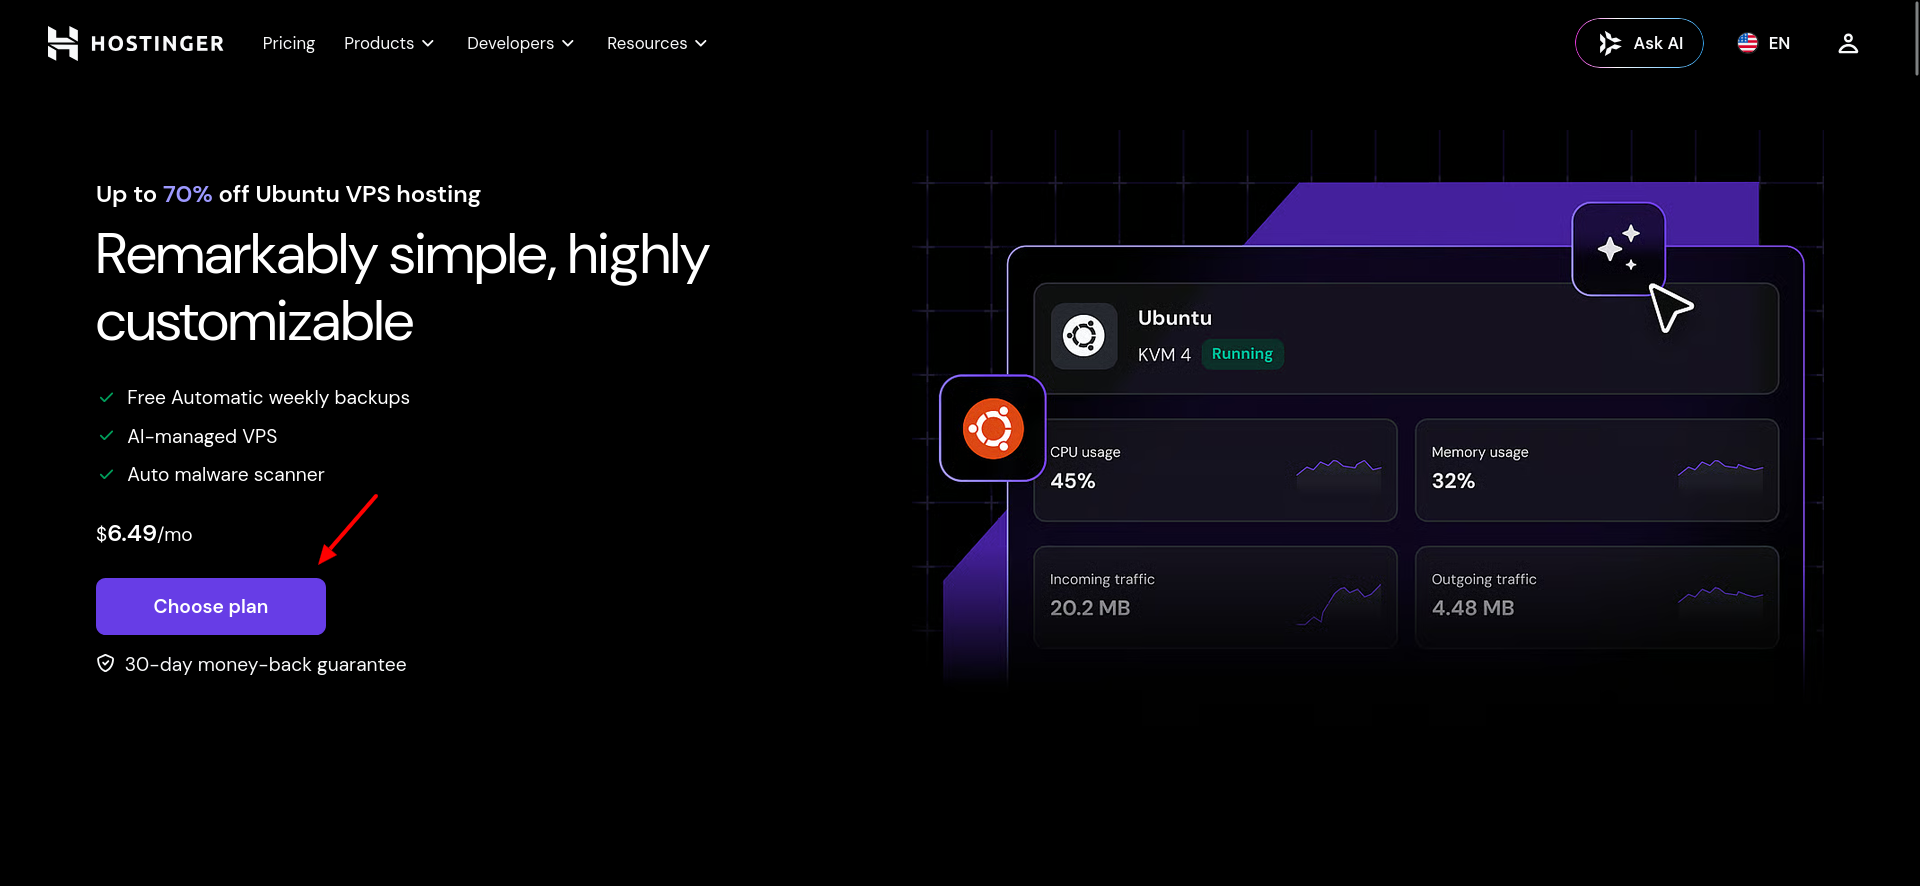Click the checkmark beside Auto malware scanner
1920x886 pixels.
[x=106, y=475]
